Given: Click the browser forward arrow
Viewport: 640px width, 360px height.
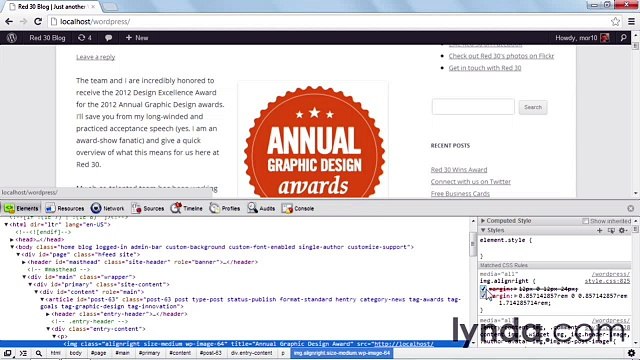Looking at the screenshot, I should click(24, 22).
